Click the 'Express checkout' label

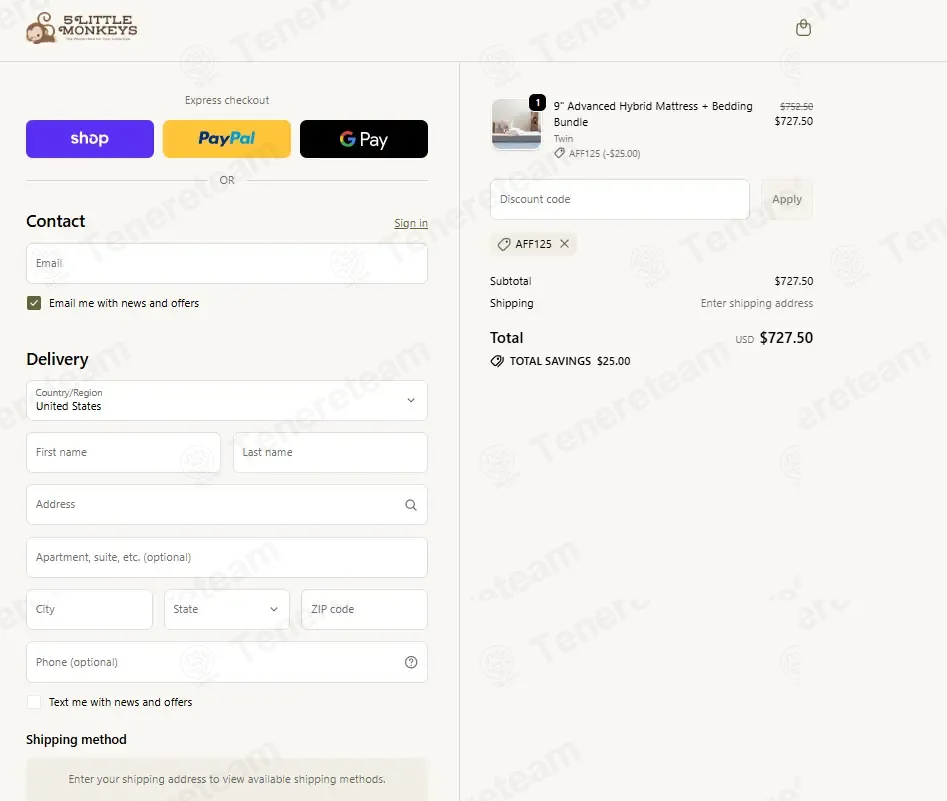(x=226, y=100)
